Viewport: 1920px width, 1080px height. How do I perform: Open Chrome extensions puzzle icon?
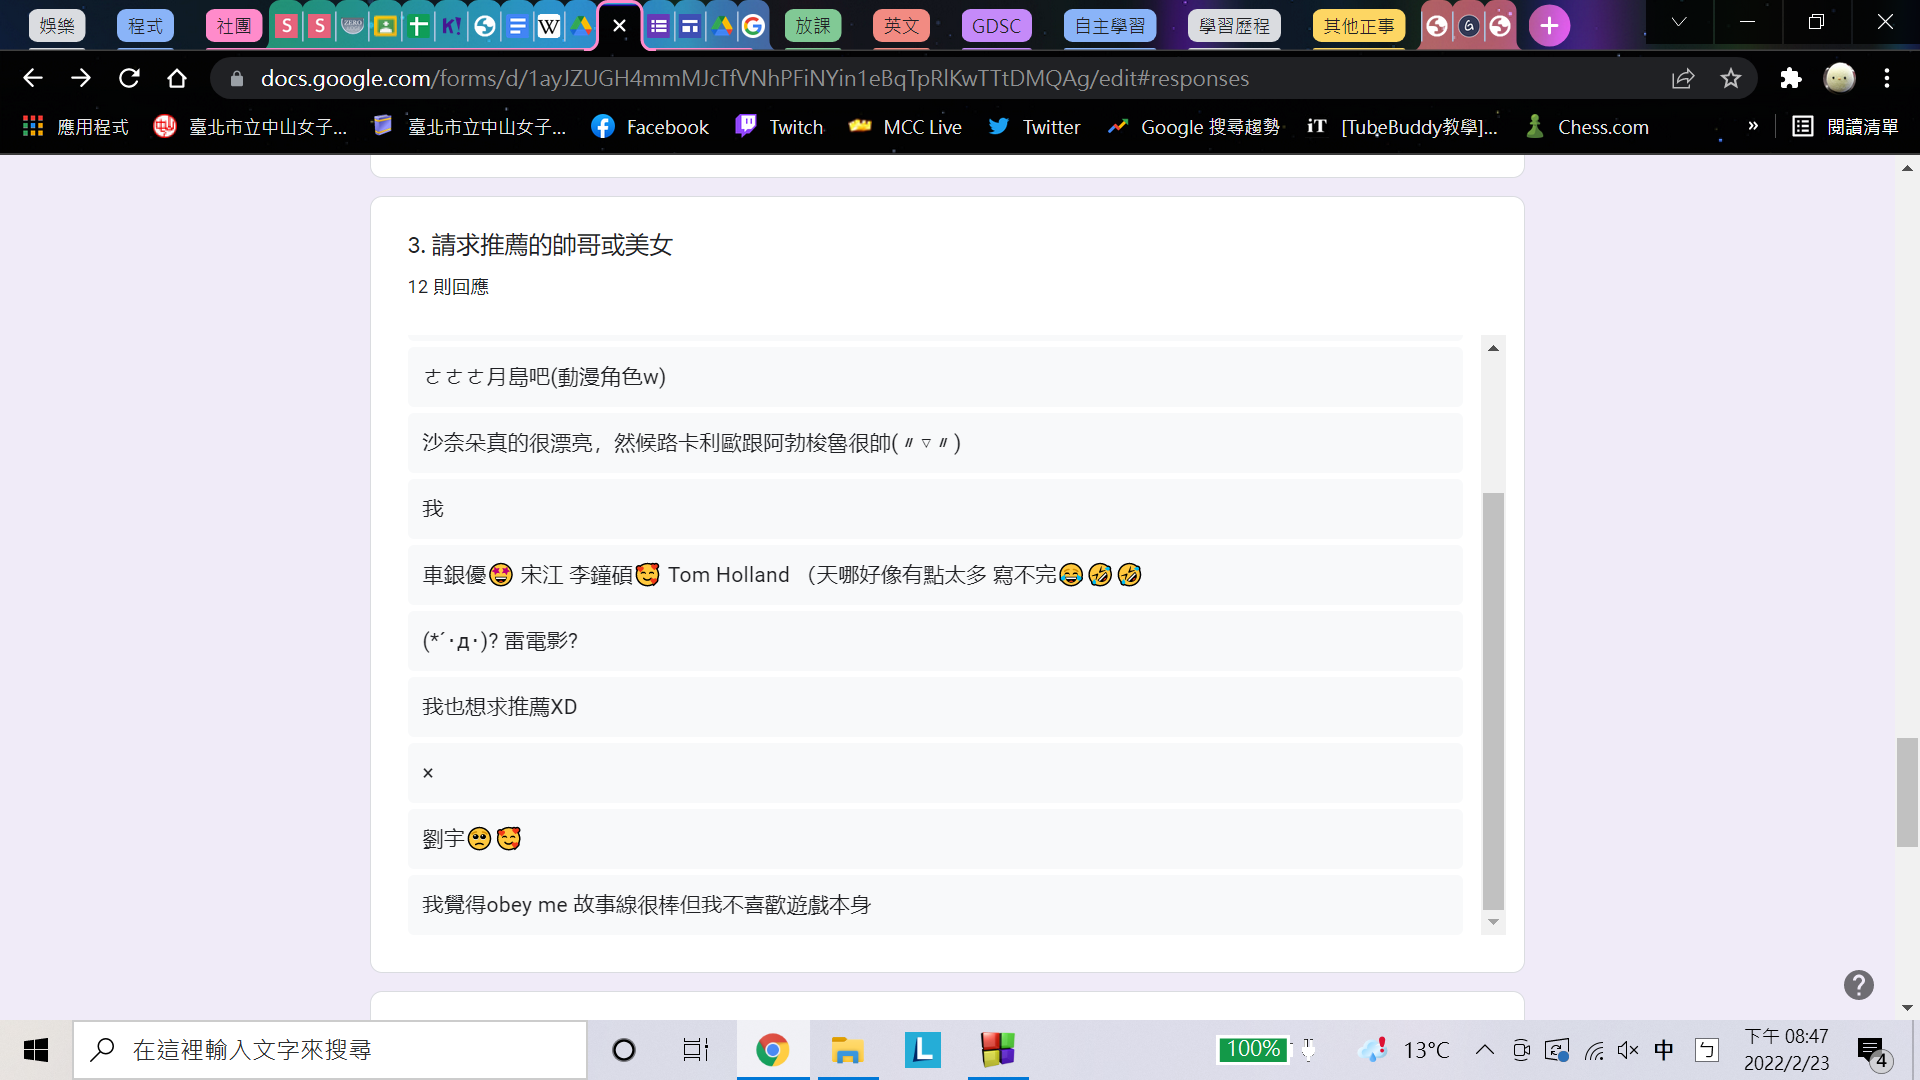[1790, 78]
